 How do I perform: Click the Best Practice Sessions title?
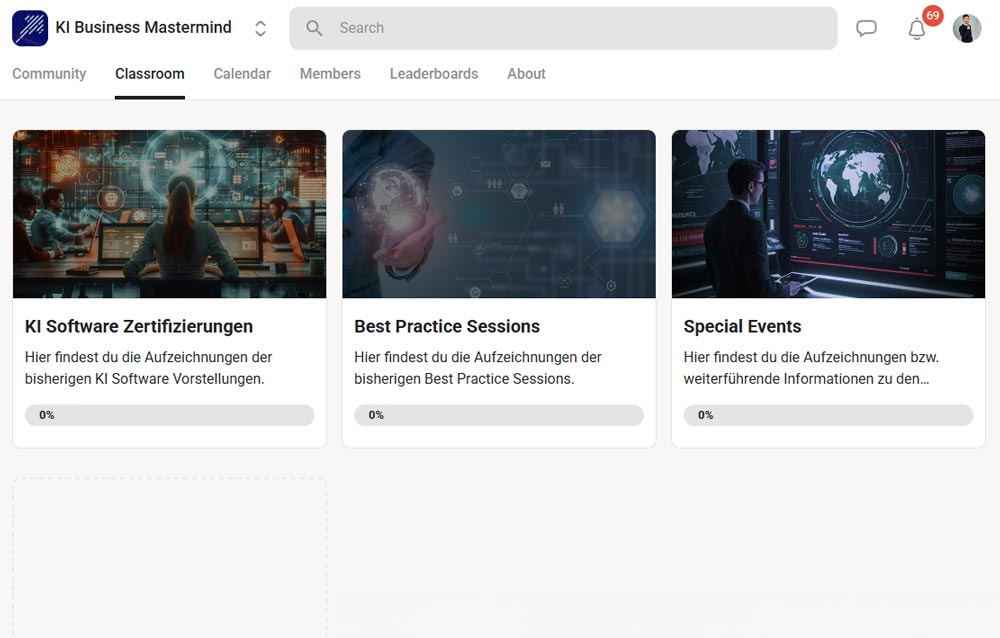(447, 327)
